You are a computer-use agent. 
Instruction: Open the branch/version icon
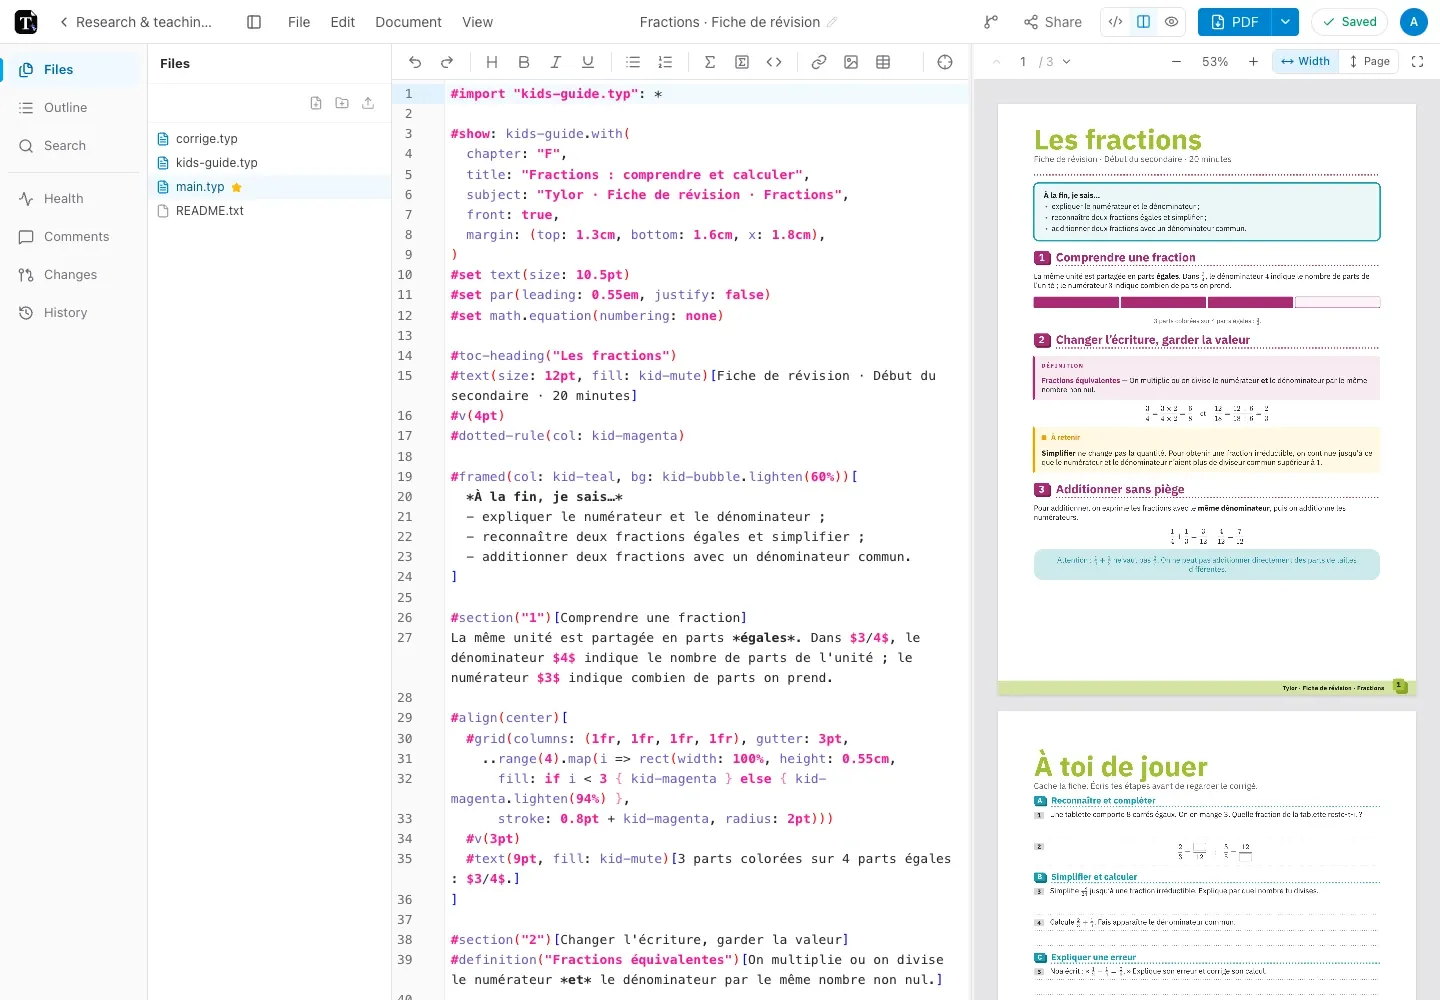pos(990,22)
